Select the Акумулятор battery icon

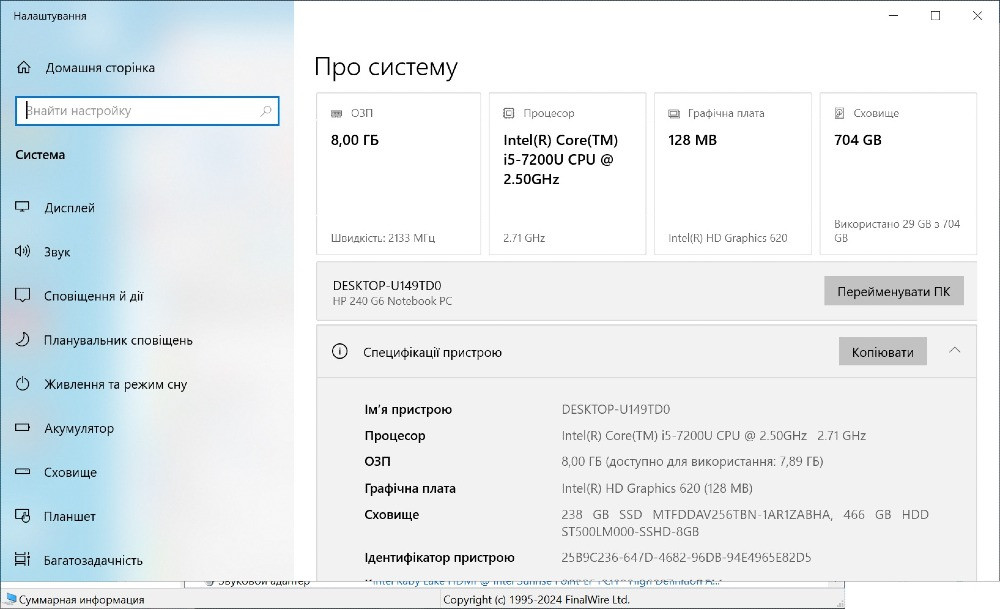[22, 428]
